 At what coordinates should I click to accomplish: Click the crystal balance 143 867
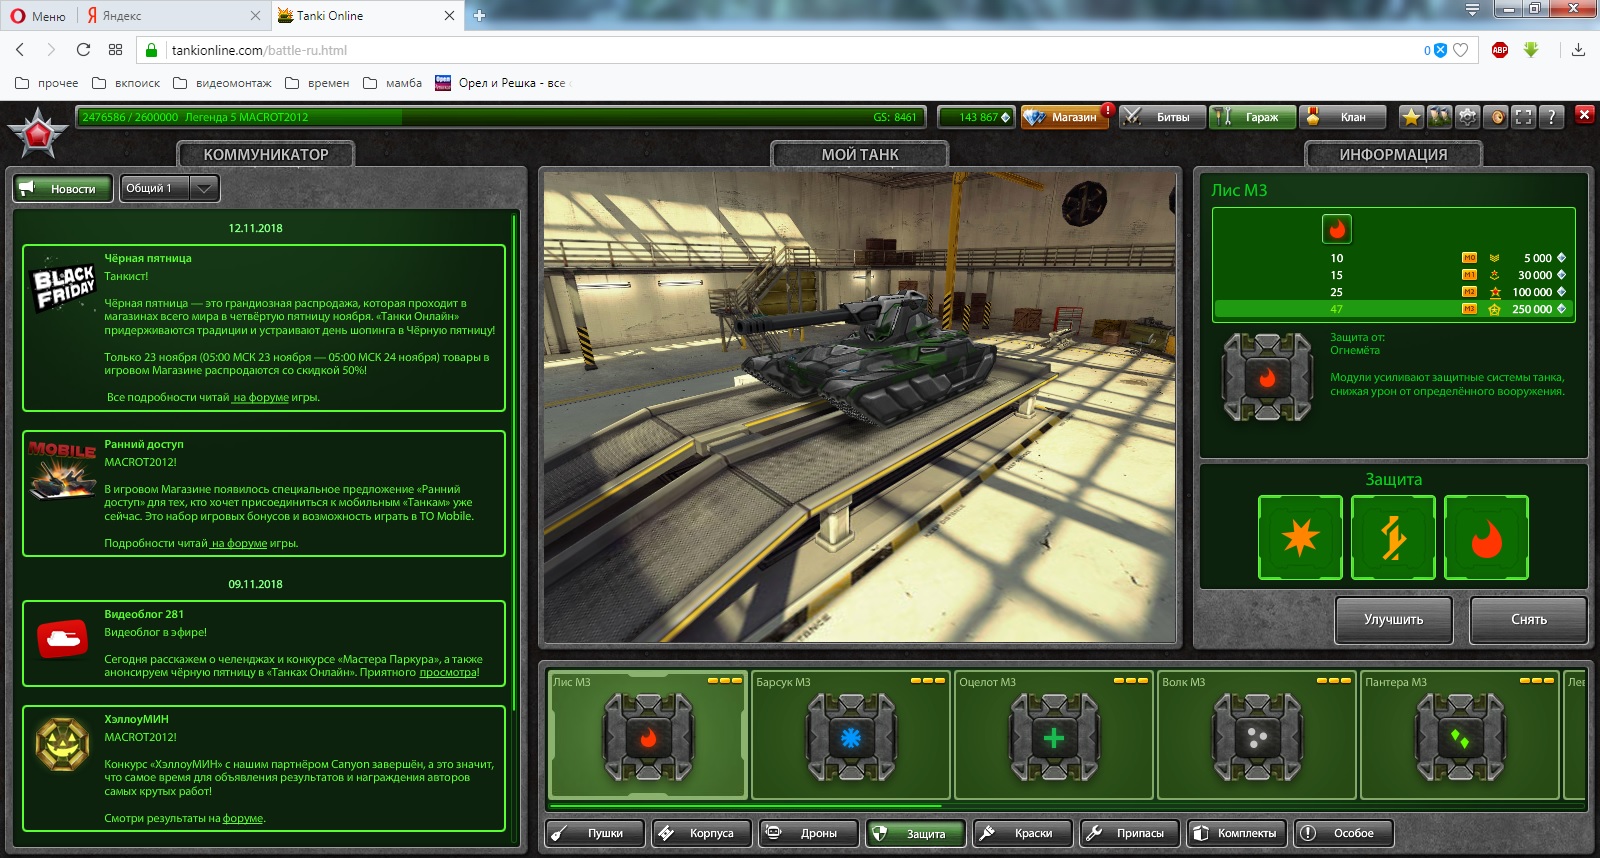pos(976,117)
